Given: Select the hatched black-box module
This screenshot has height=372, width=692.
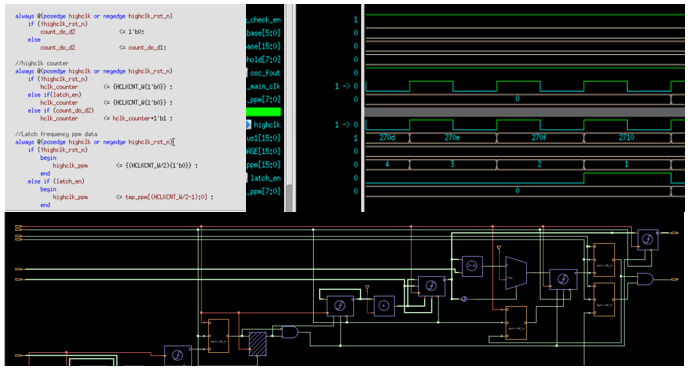Looking at the screenshot, I should click(258, 344).
